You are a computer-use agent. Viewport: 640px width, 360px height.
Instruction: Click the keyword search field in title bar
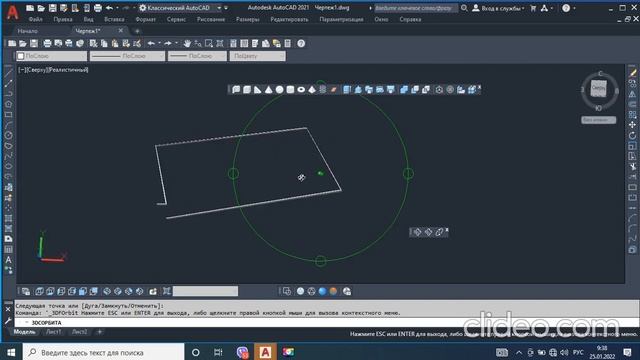[416, 8]
